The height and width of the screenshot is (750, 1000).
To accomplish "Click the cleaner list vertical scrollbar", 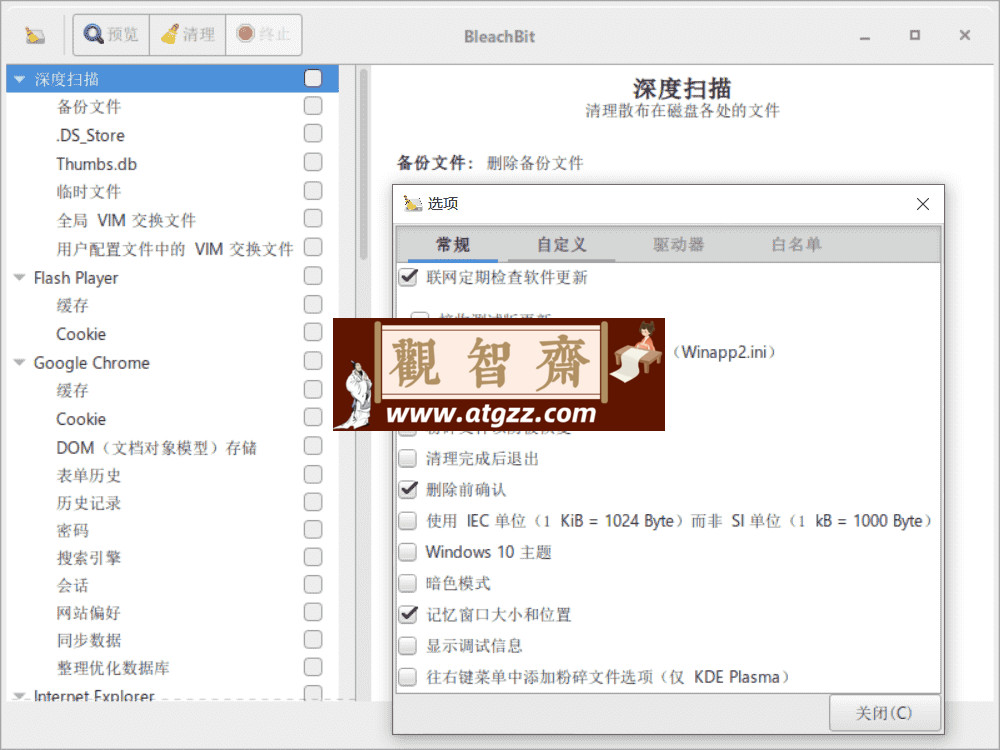I will (x=364, y=165).
